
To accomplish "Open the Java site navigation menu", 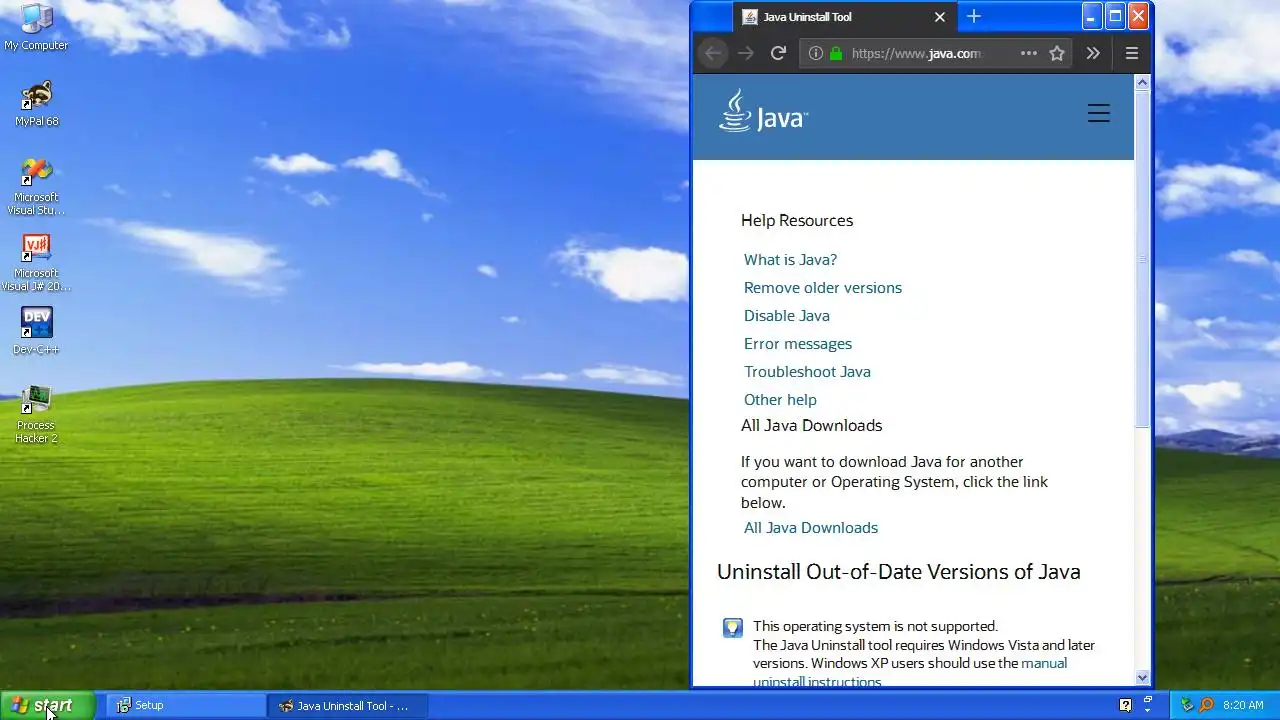I will pos(1099,113).
